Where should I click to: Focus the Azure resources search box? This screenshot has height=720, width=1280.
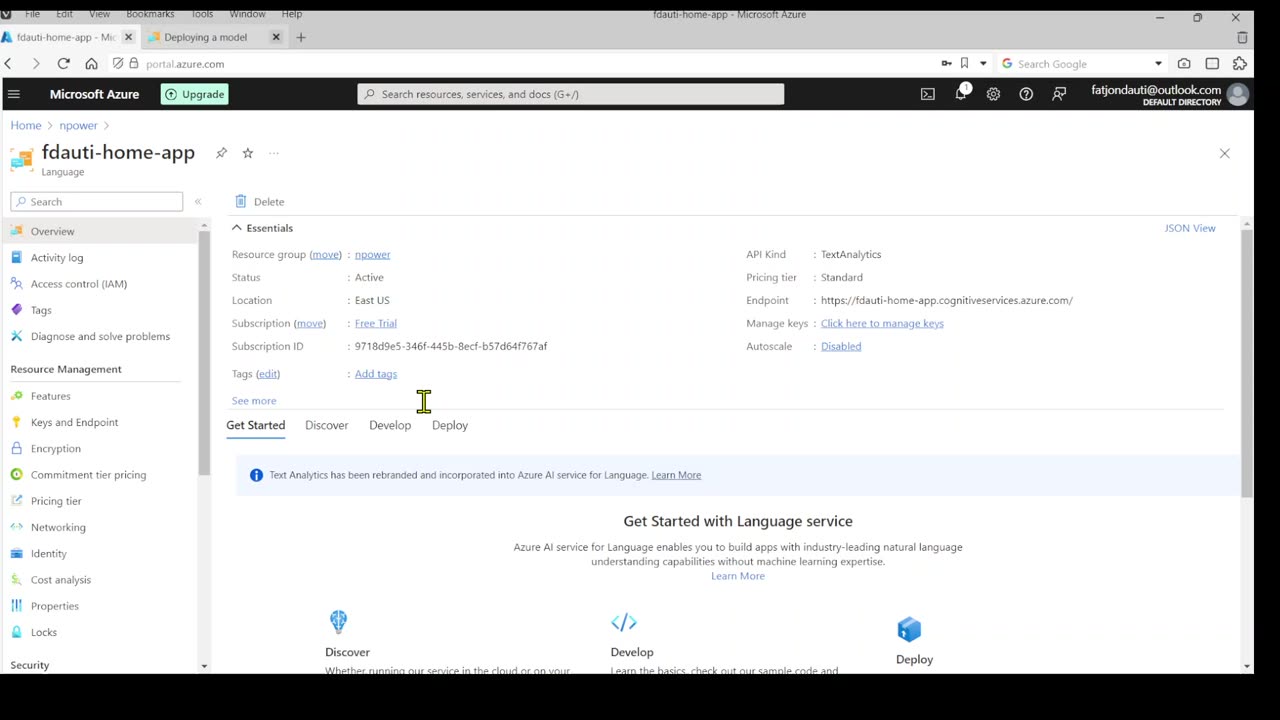point(571,94)
